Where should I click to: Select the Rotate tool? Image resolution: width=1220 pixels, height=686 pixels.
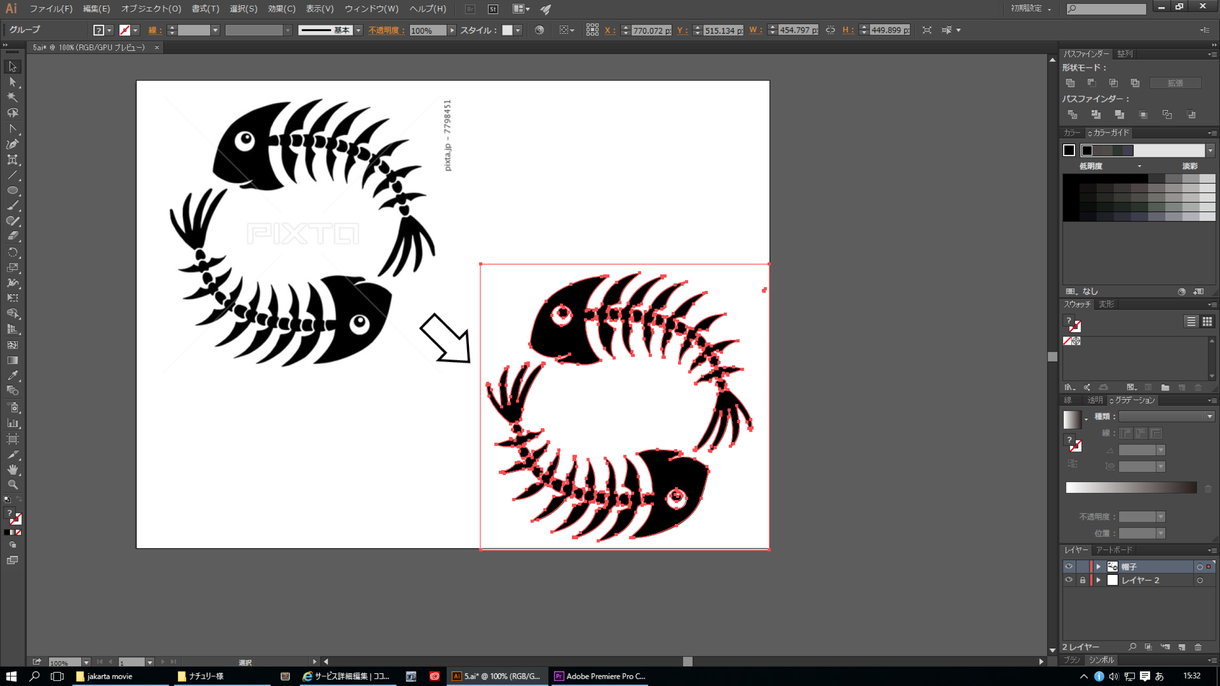click(x=13, y=252)
